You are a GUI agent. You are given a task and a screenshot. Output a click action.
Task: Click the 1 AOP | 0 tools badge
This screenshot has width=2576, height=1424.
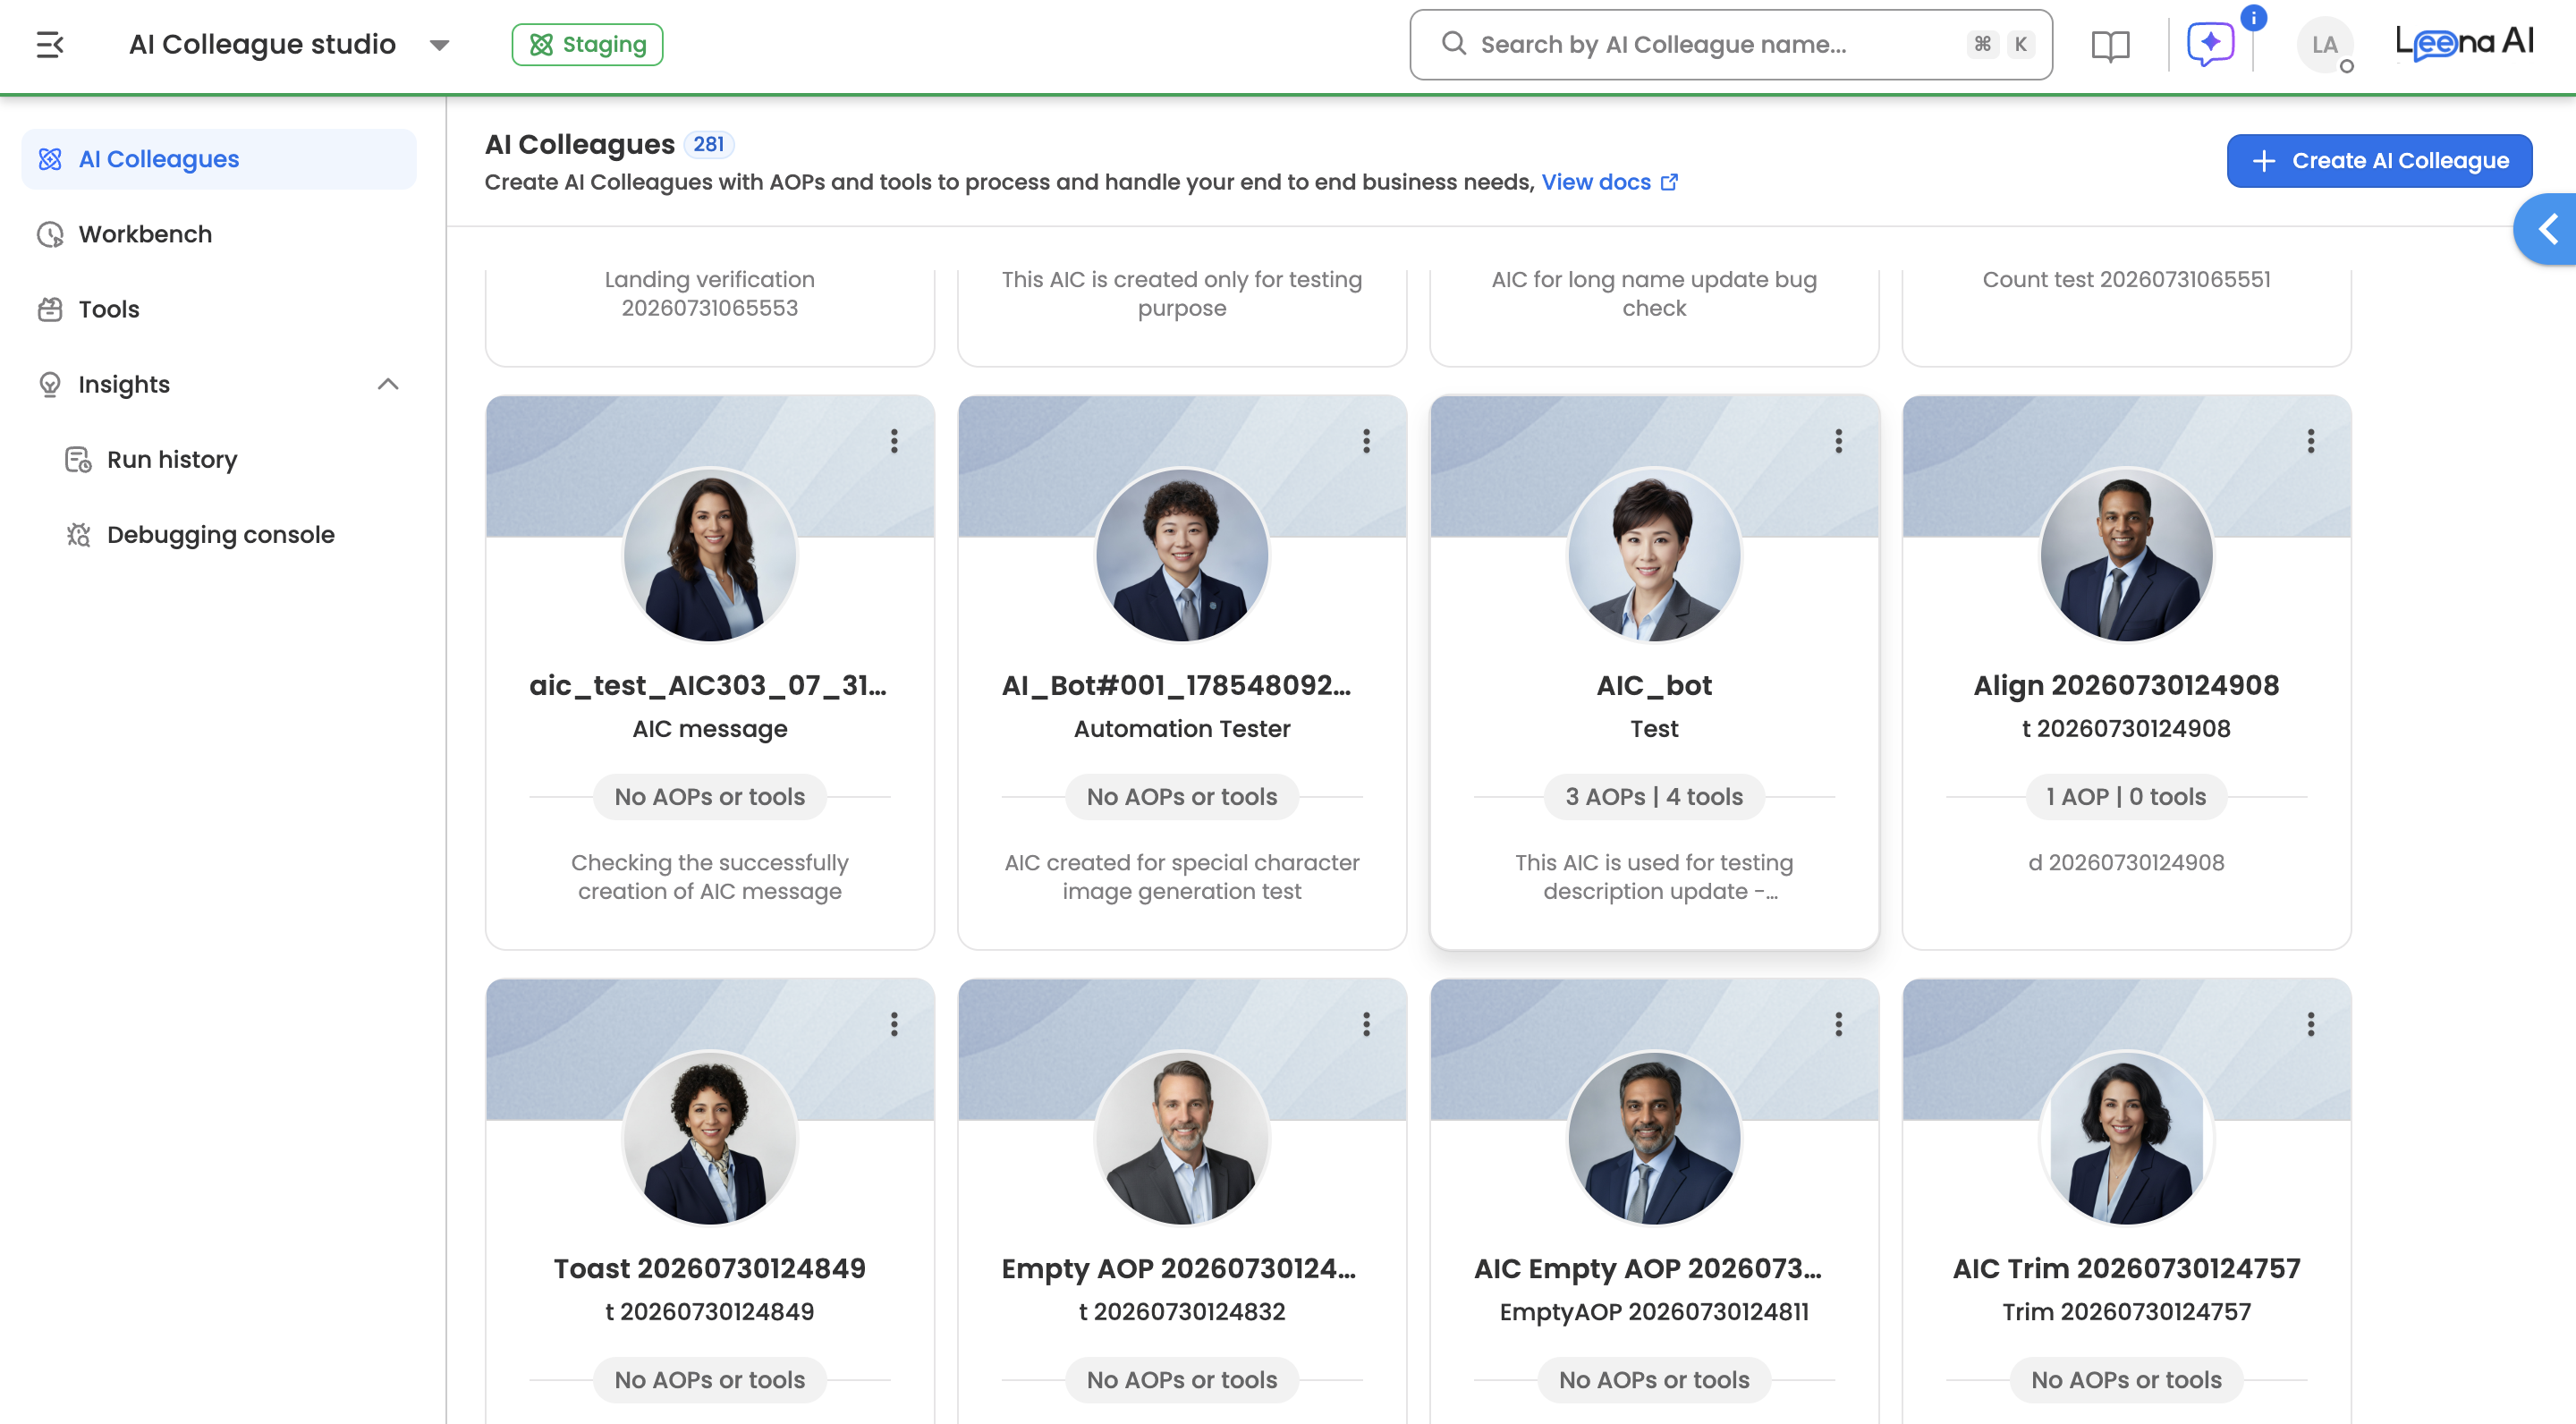coord(2126,797)
